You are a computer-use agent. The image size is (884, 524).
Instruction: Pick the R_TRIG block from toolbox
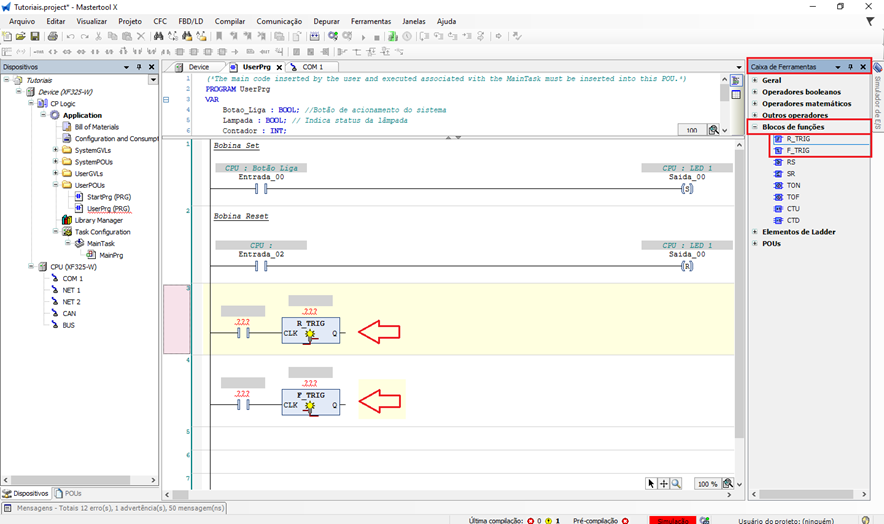point(797,139)
